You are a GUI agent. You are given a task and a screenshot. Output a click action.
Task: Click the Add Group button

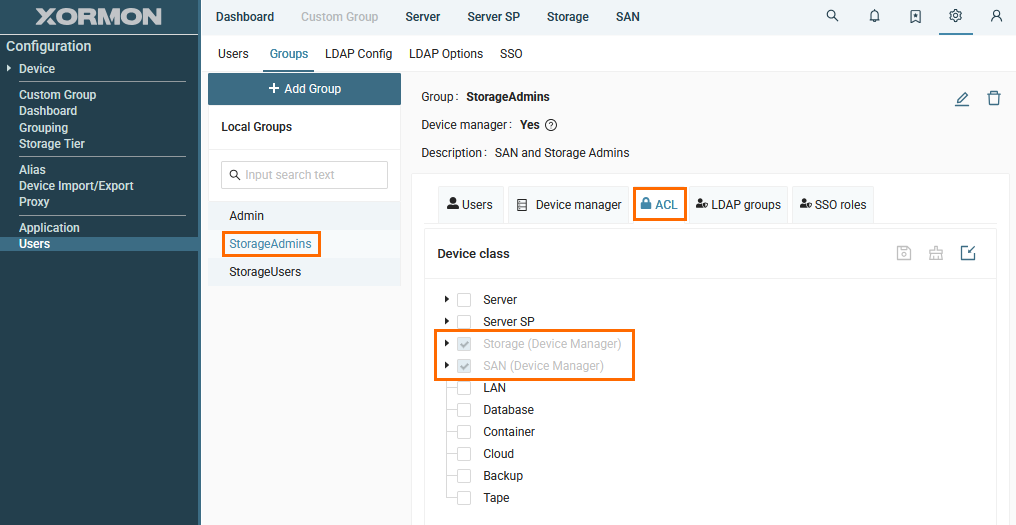pos(304,89)
